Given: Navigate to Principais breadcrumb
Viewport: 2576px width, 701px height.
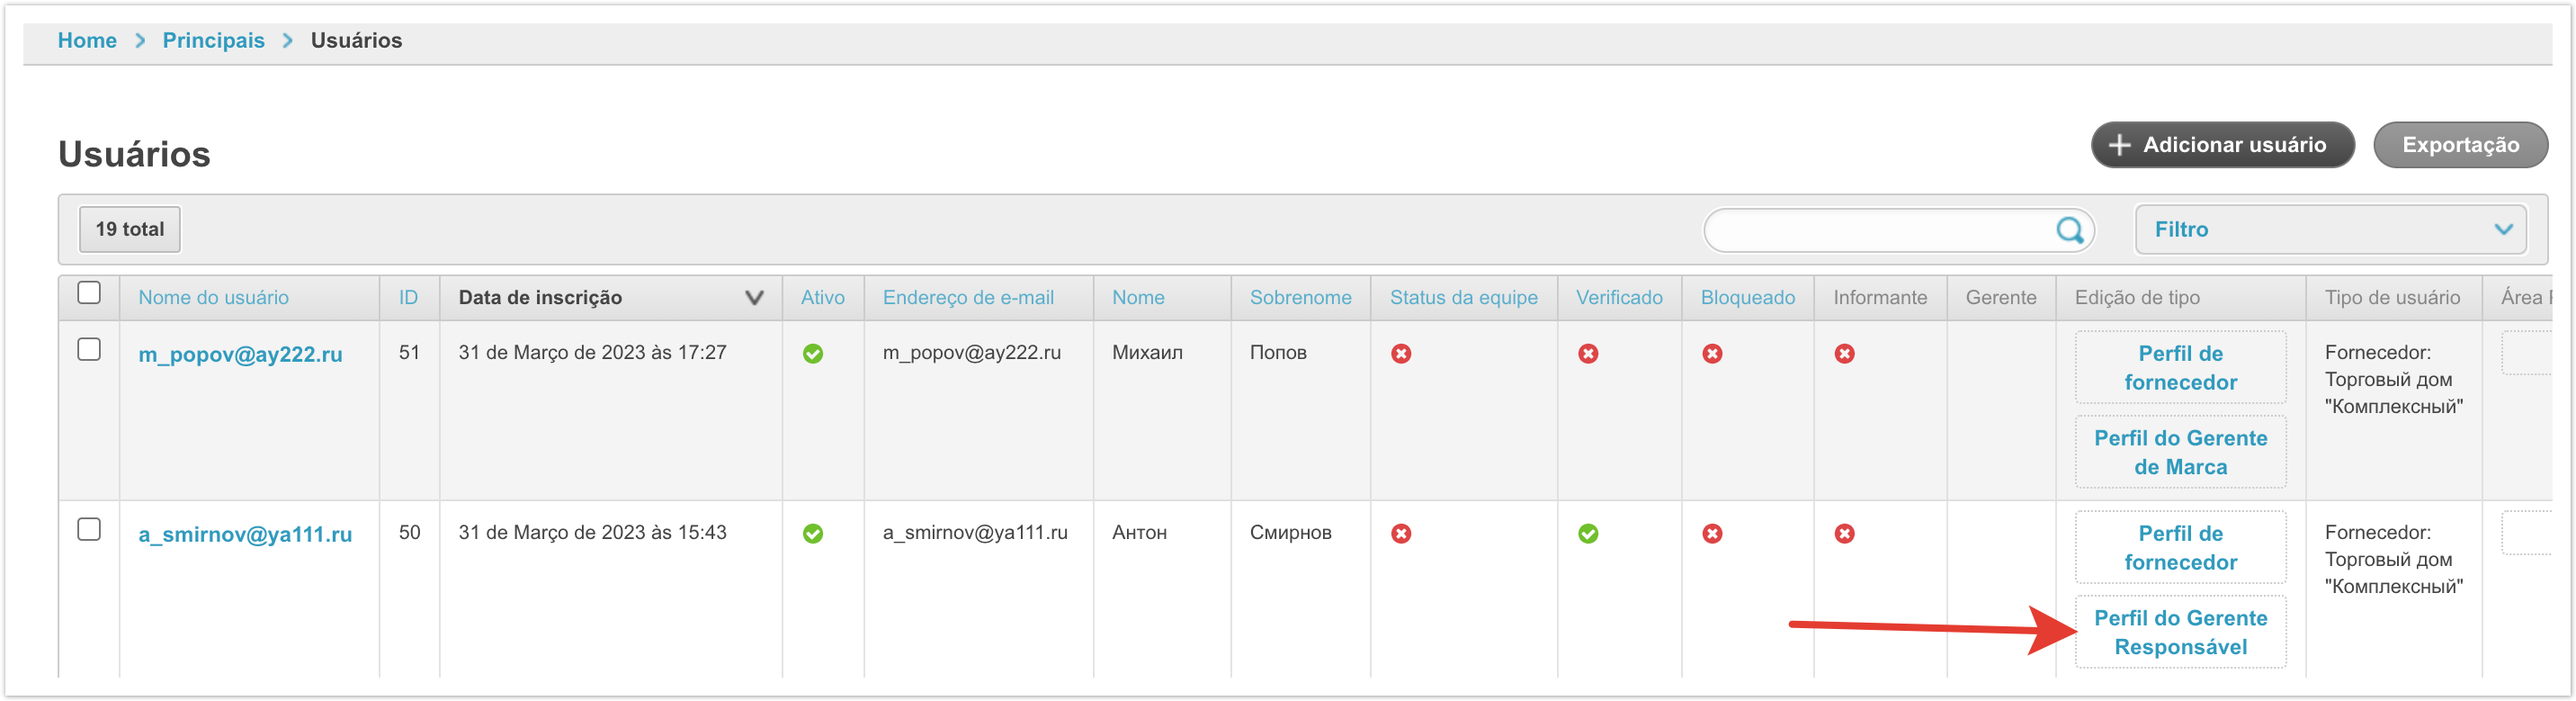Looking at the screenshot, I should [213, 41].
